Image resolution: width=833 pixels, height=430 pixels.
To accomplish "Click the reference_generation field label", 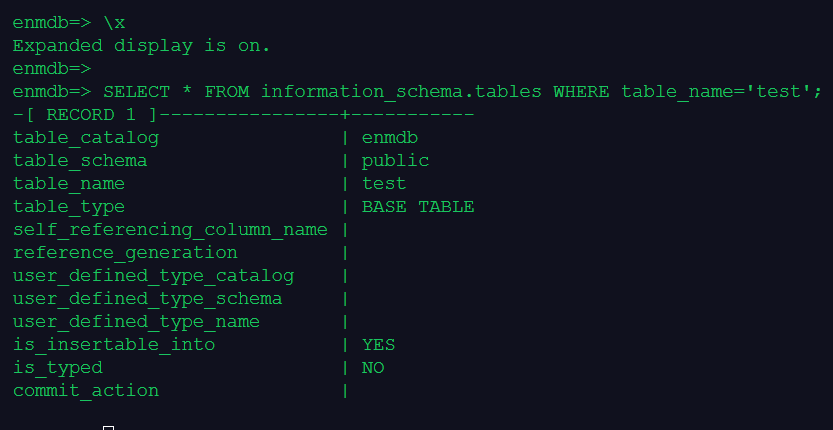I will (x=125, y=253).
